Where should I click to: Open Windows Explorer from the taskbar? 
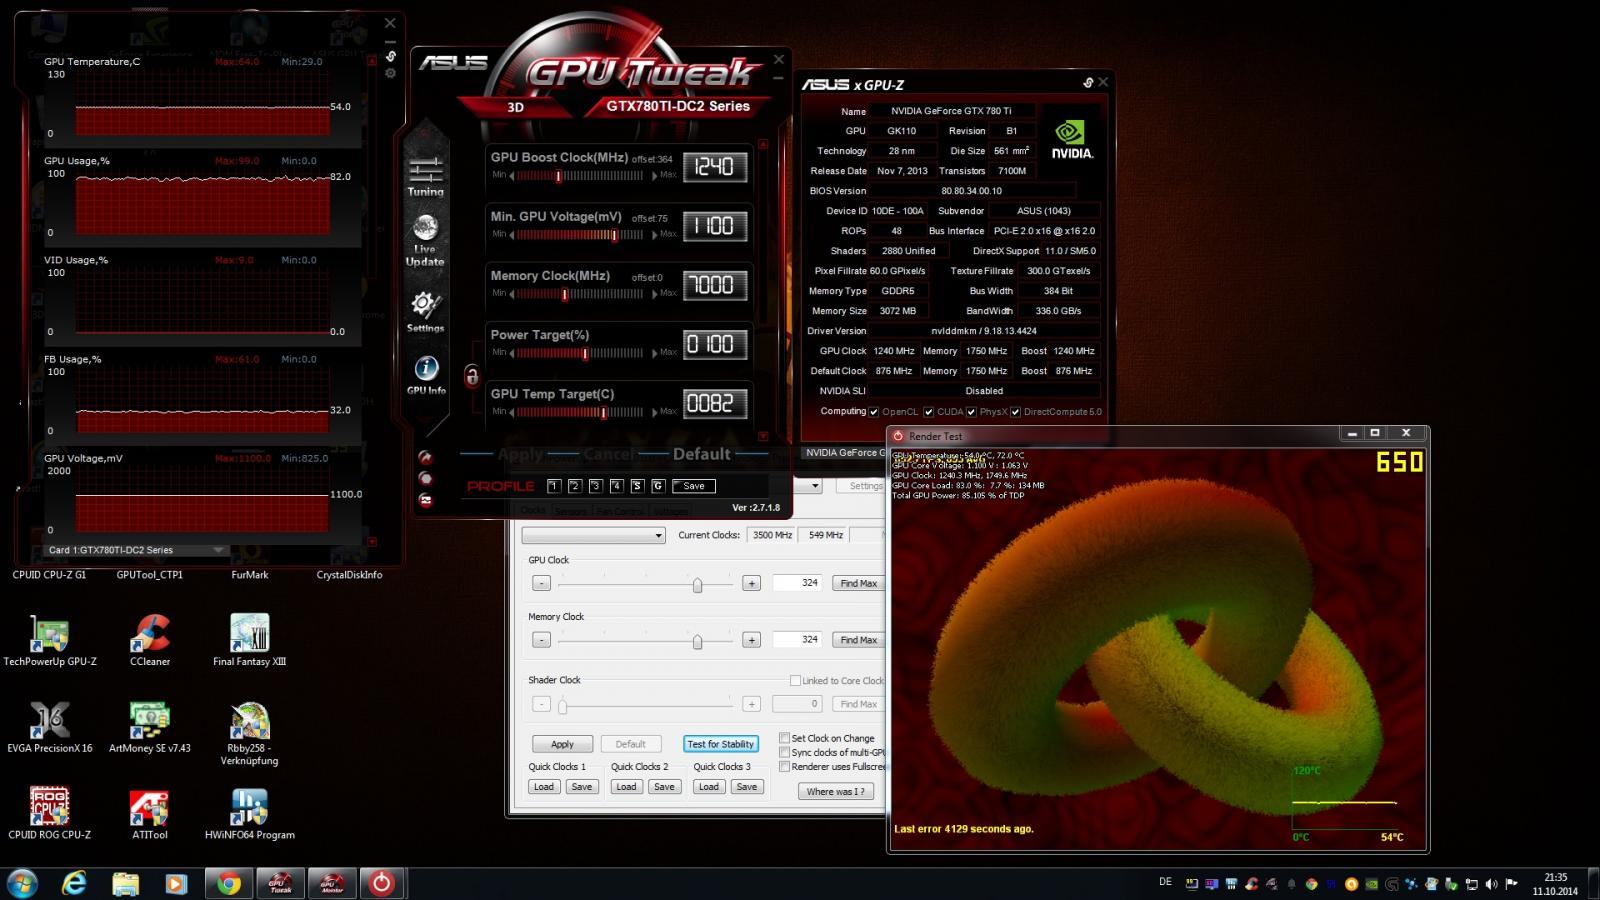[126, 883]
